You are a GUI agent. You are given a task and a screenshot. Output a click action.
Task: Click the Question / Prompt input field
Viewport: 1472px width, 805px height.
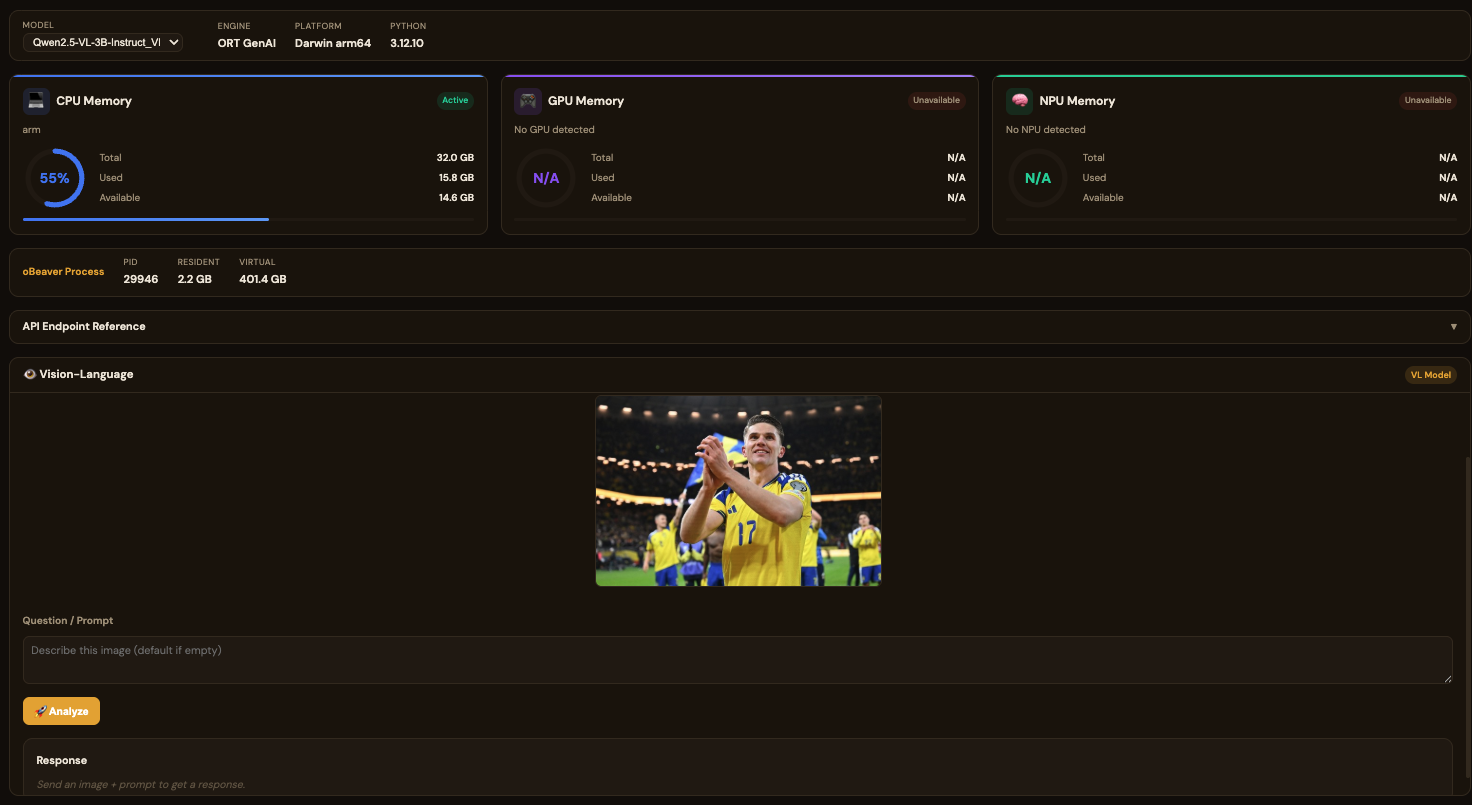coord(736,660)
